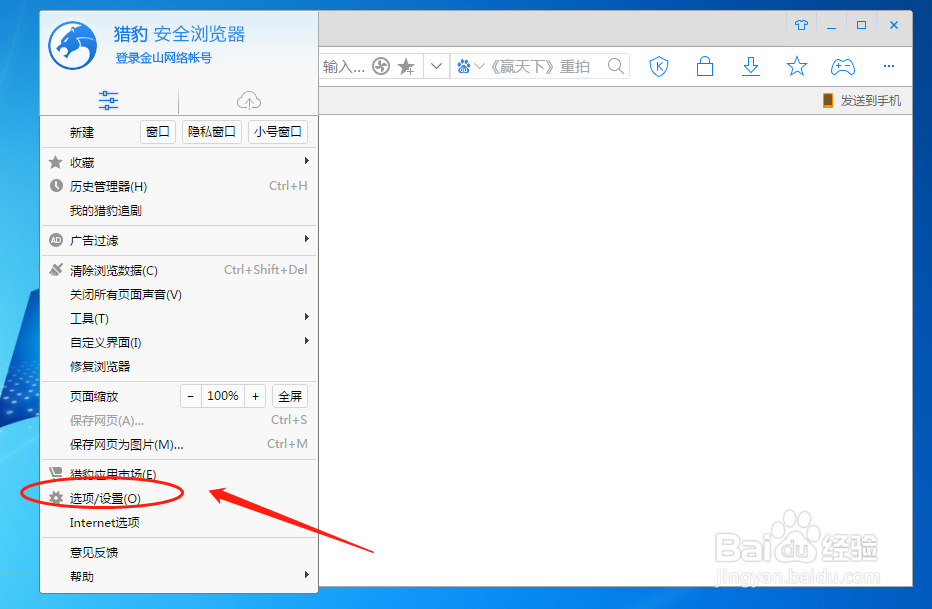The height and width of the screenshot is (609, 932).
Task: Click the address bar input field
Action: (345, 67)
